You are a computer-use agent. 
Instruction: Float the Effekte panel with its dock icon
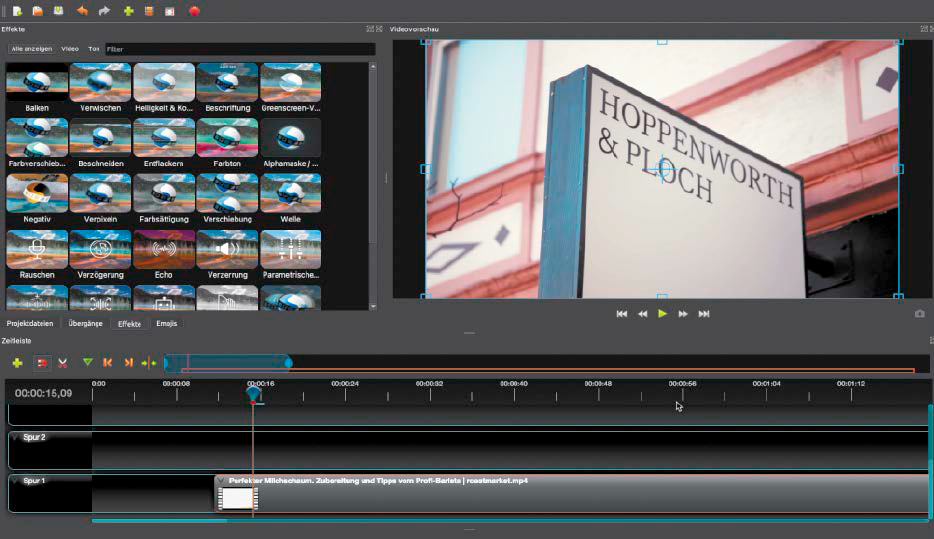369,29
